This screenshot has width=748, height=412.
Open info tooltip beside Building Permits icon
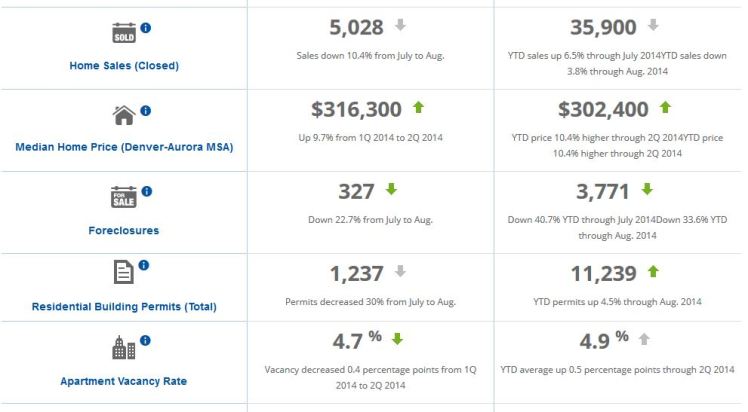point(142,265)
